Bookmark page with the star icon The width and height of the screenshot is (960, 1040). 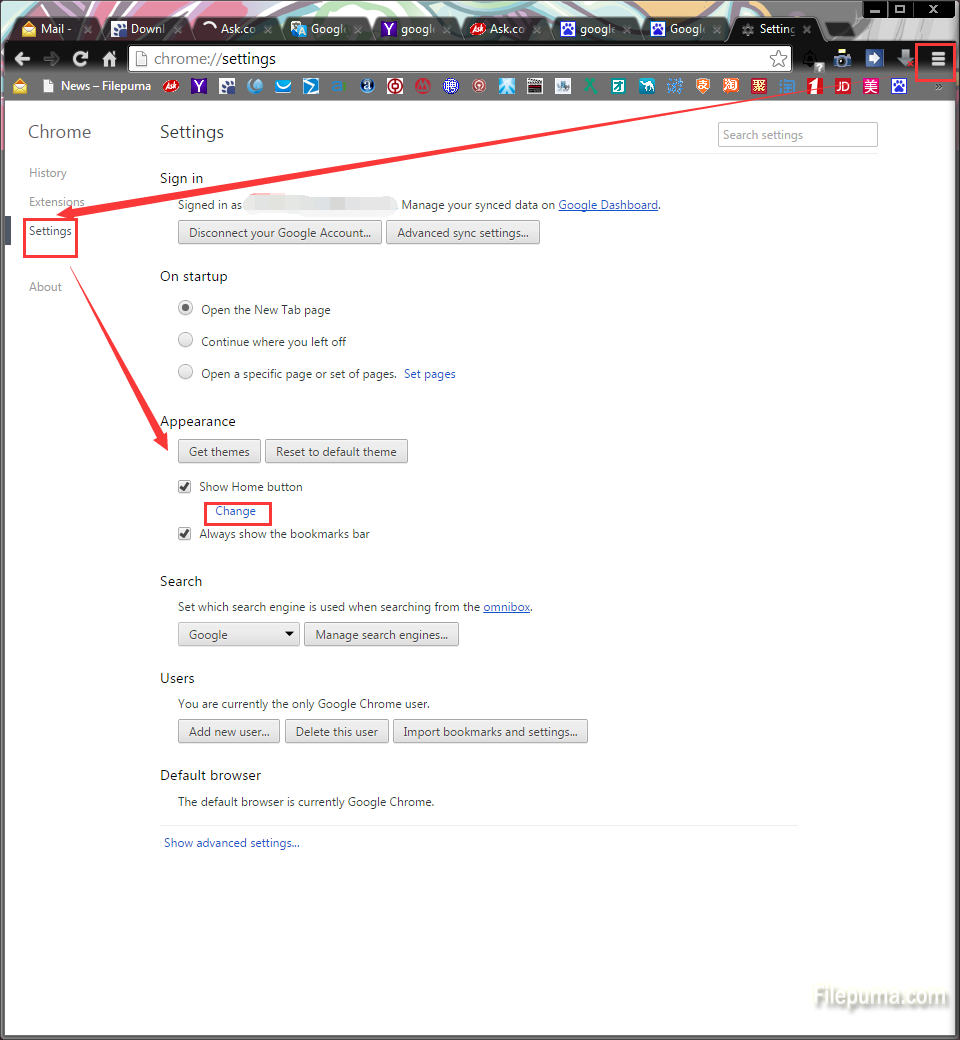coord(778,59)
